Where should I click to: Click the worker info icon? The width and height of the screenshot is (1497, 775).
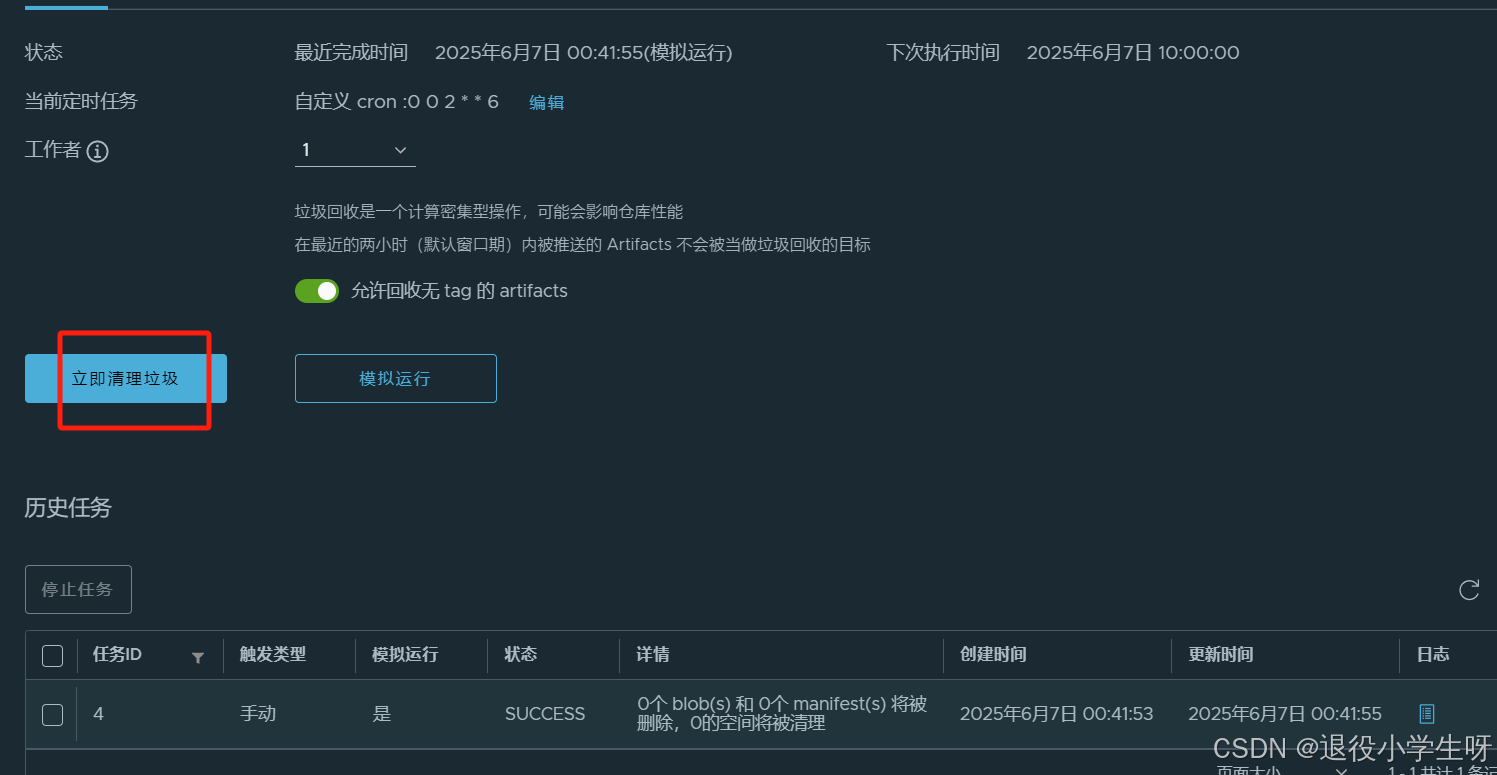pos(97,151)
